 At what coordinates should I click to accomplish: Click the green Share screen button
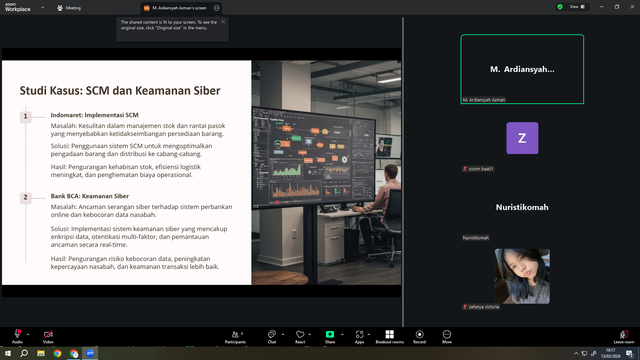click(330, 336)
